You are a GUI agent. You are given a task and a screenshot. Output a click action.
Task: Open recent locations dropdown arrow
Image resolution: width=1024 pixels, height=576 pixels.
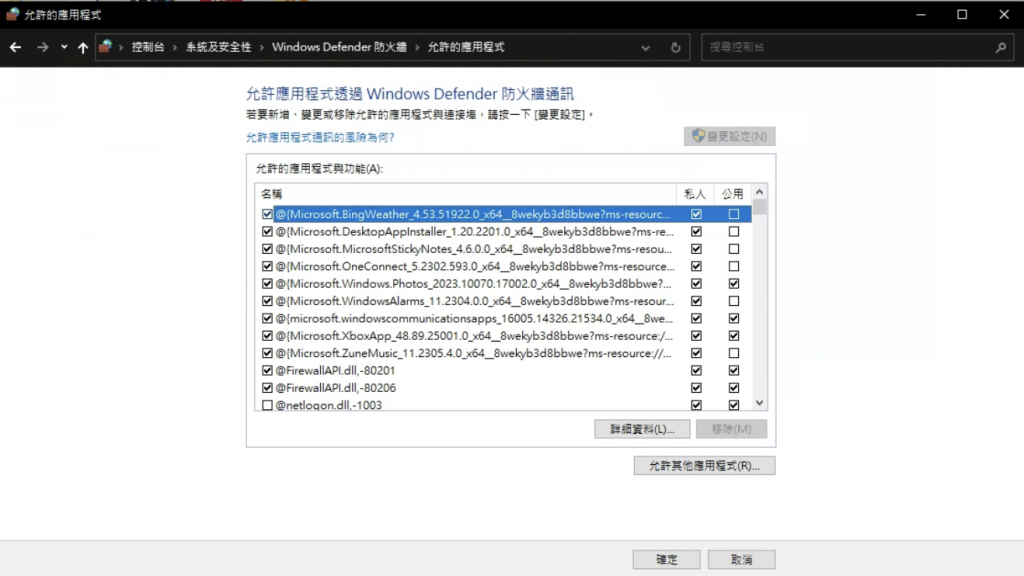point(64,47)
